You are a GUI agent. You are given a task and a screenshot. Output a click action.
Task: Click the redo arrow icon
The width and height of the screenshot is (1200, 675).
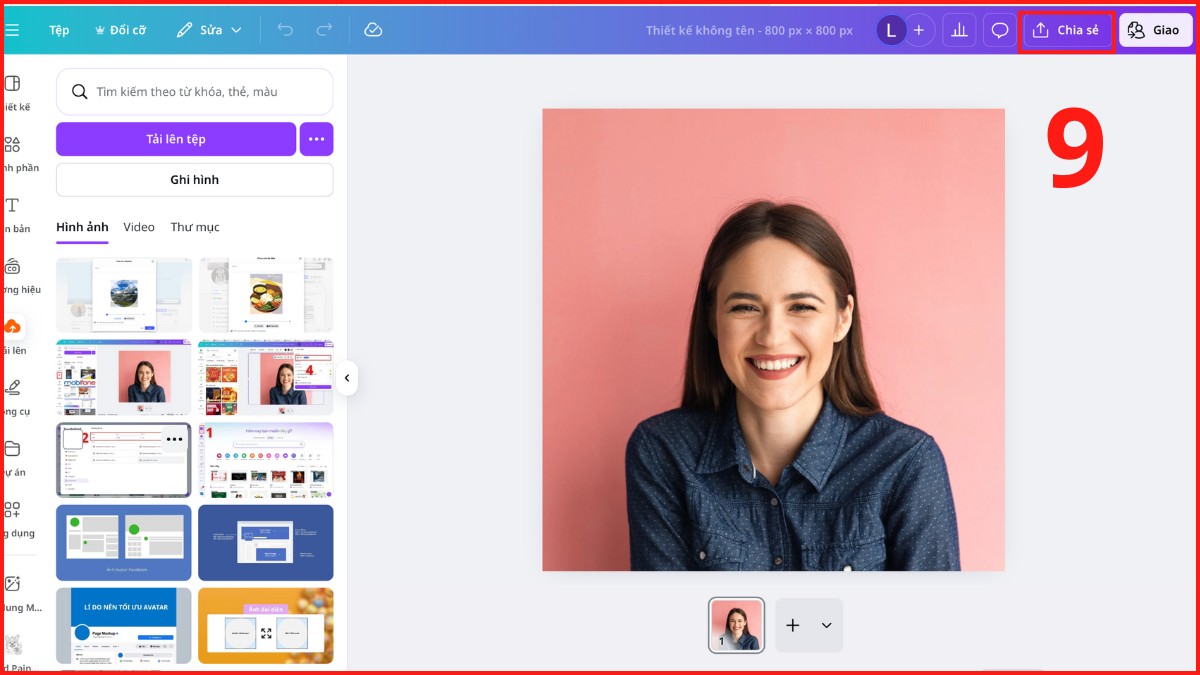[322, 30]
